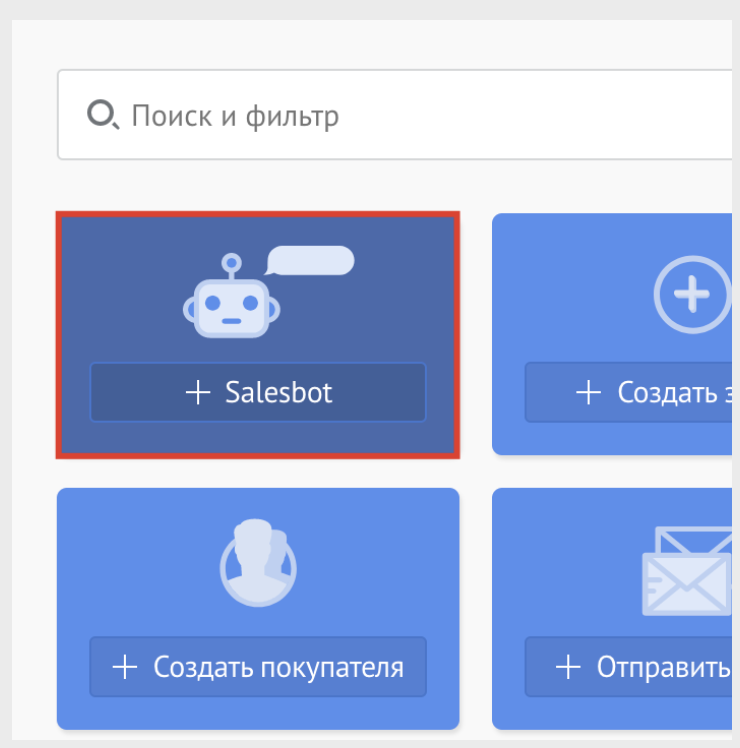The image size is (740, 748).
Task: Click the "Создать з…" button
Action: pos(628,392)
